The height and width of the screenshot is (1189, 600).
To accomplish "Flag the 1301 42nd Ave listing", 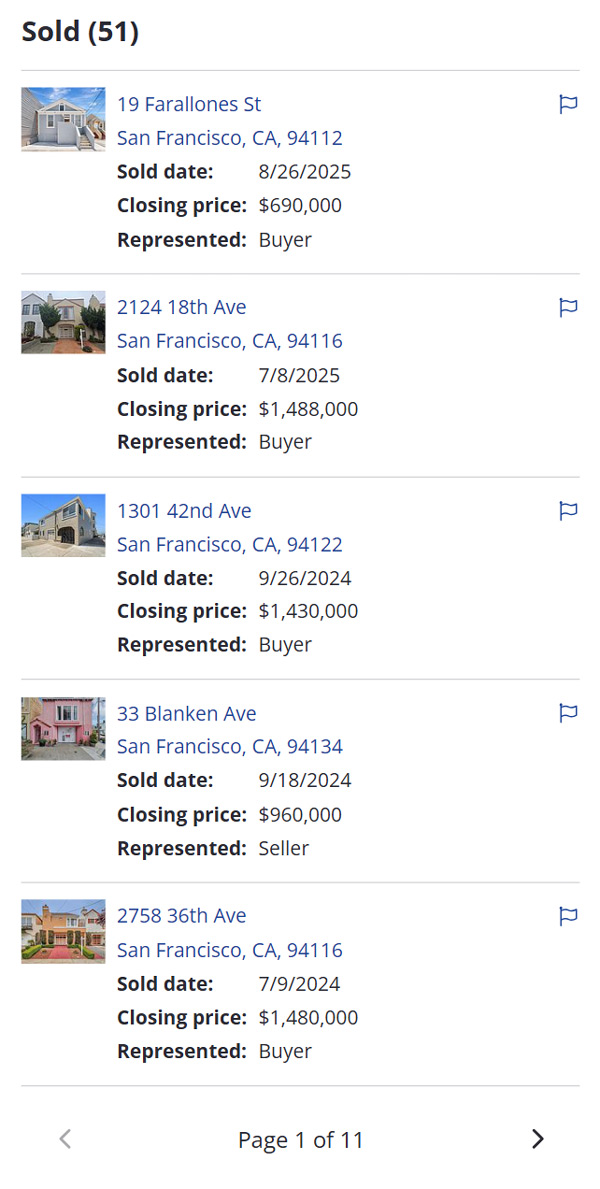I will tap(568, 511).
